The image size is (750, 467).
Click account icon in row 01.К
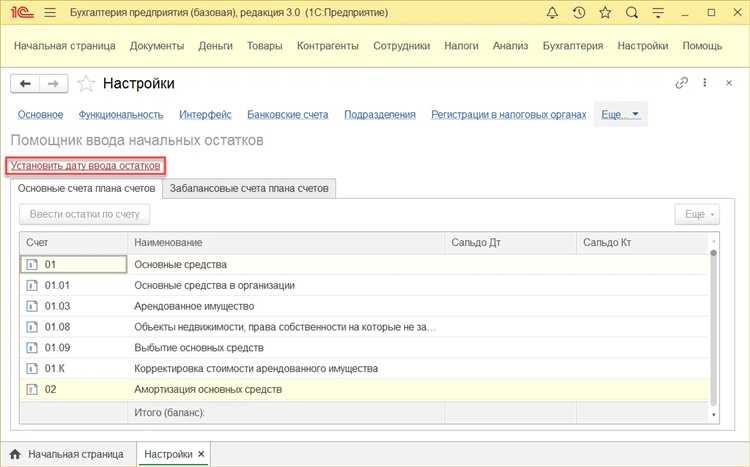[x=32, y=369]
